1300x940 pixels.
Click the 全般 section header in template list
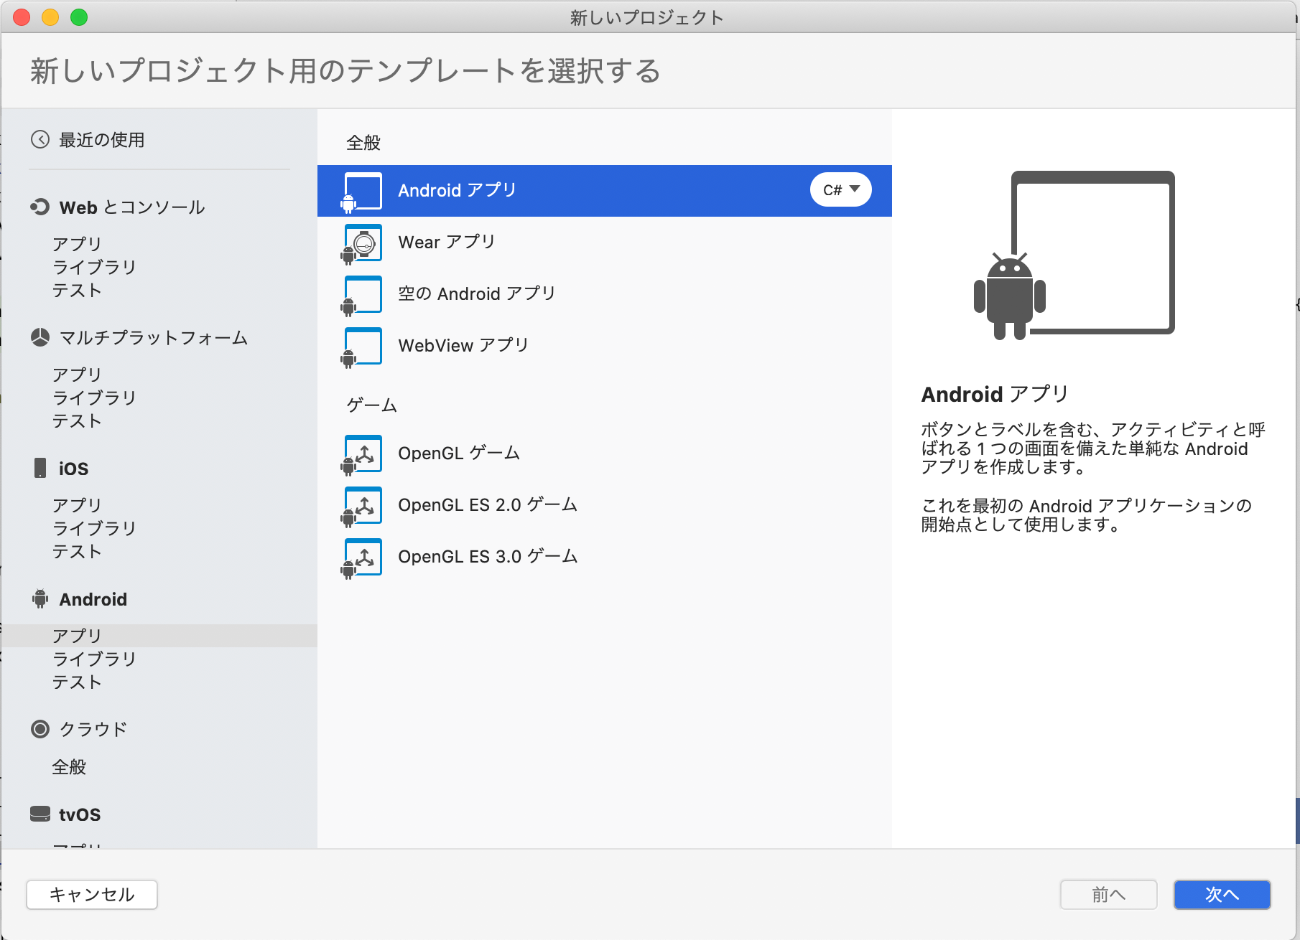click(x=364, y=143)
